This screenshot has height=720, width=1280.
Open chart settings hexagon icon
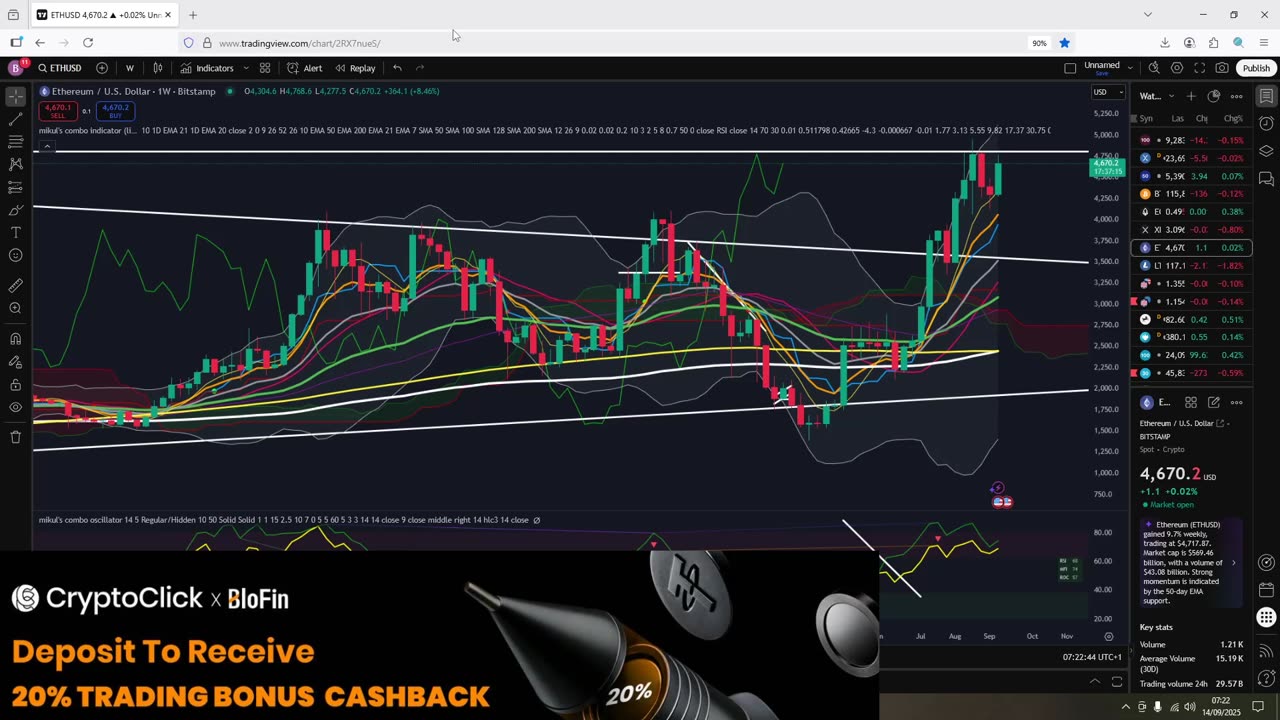[x=1177, y=68]
